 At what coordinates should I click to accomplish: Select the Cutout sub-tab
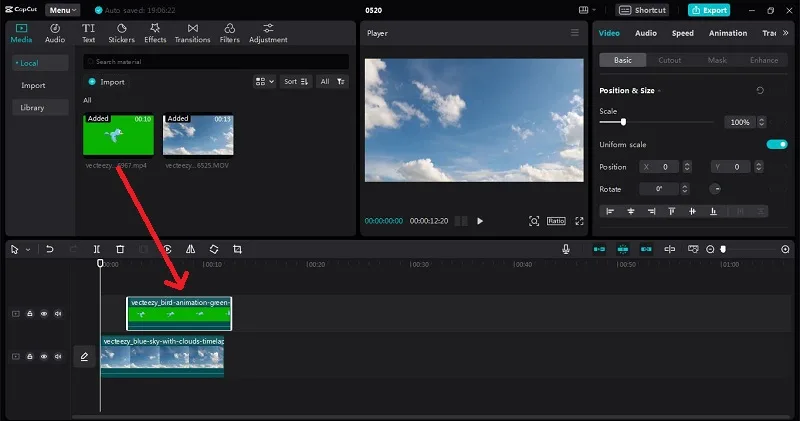(x=669, y=60)
